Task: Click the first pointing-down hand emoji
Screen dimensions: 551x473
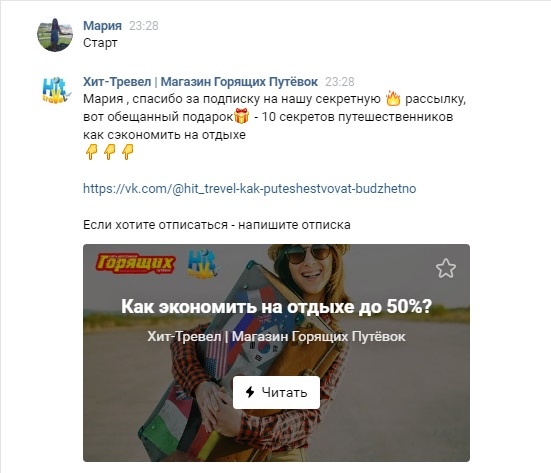Action: pyautogui.click(x=91, y=152)
